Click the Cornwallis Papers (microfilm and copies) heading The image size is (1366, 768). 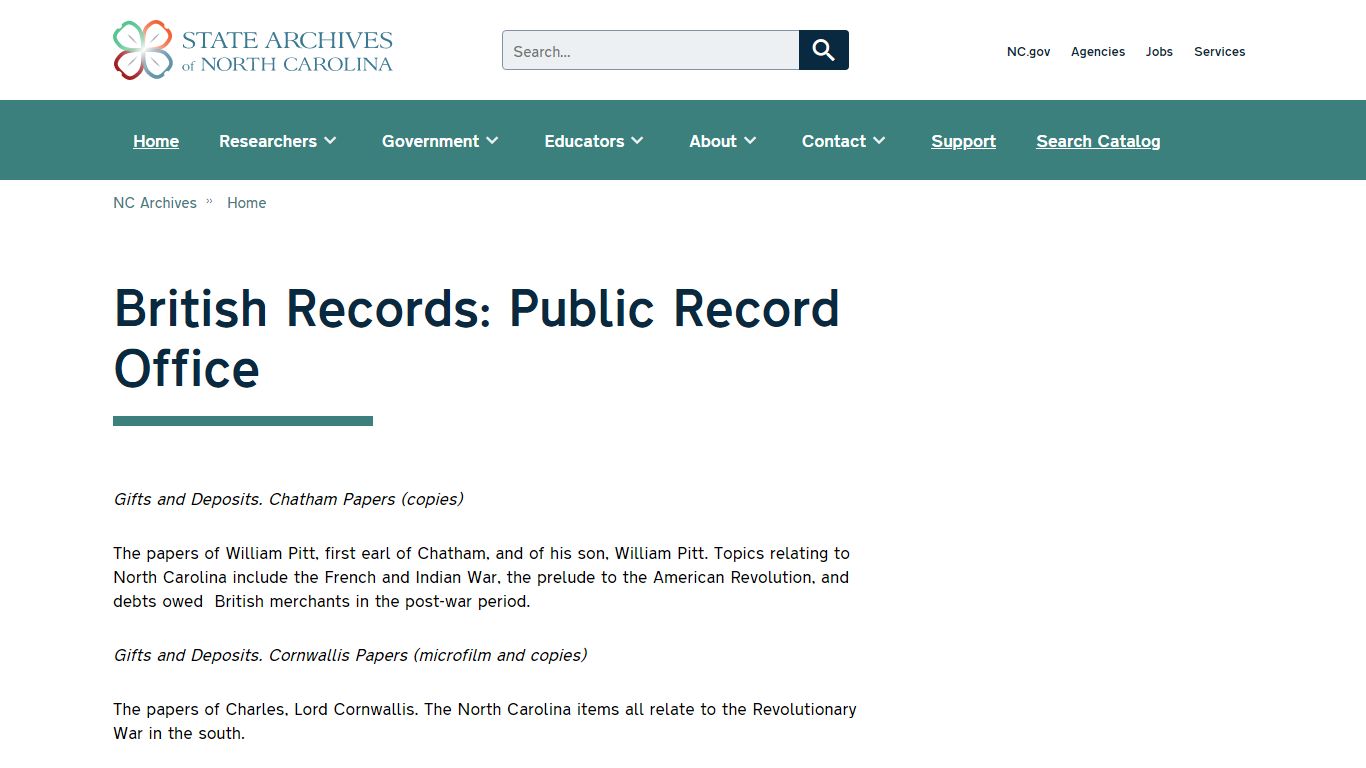point(350,655)
